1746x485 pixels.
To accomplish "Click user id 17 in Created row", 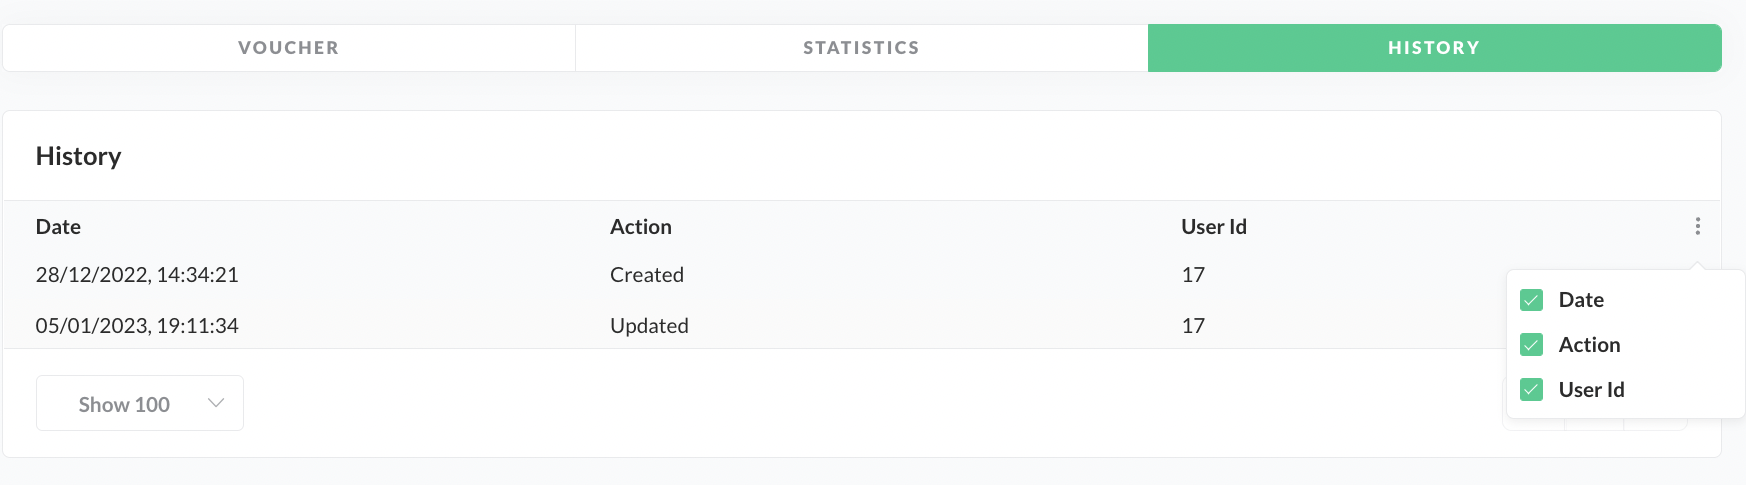I will 1193,275.
